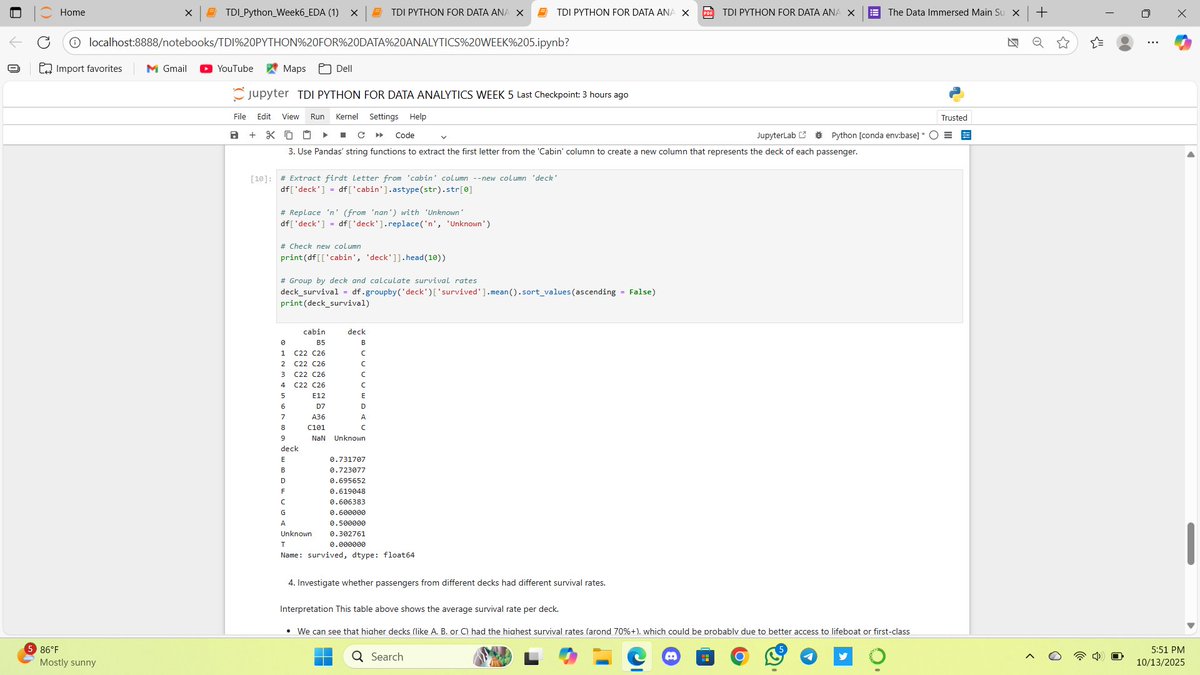Click the Trusted notebook button

[954, 117]
